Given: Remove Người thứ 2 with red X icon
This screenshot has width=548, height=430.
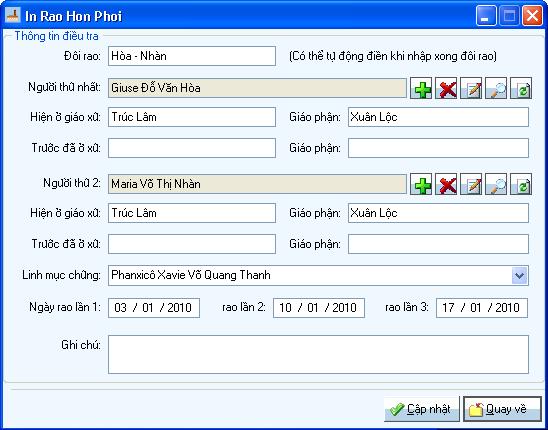Looking at the screenshot, I should tap(446, 184).
